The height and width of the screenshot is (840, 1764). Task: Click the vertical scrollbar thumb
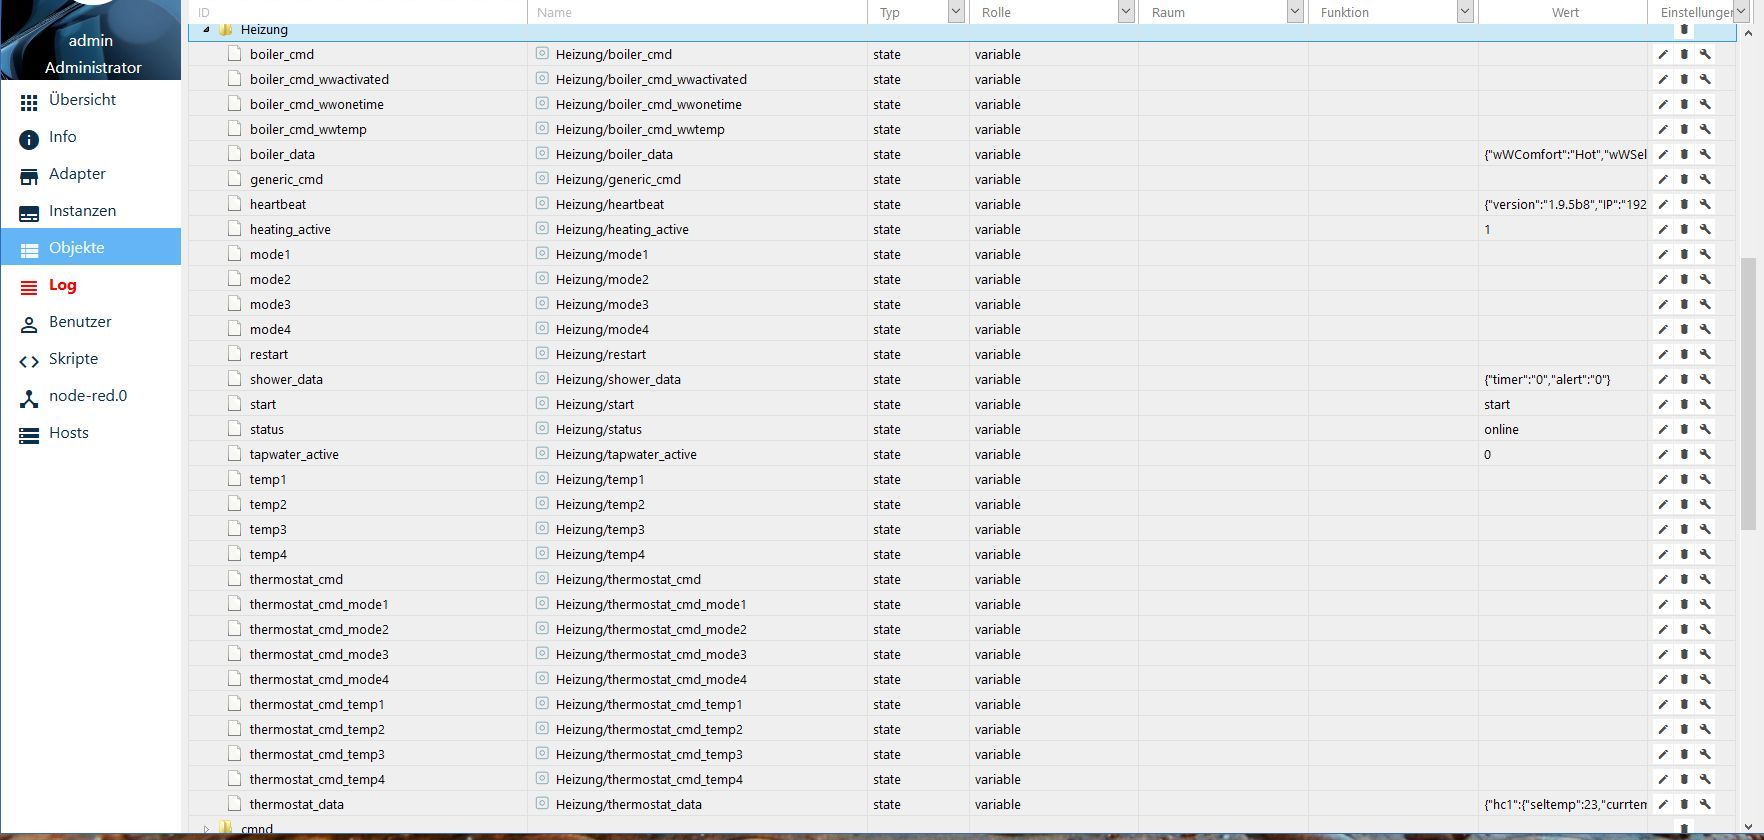pyautogui.click(x=1748, y=394)
